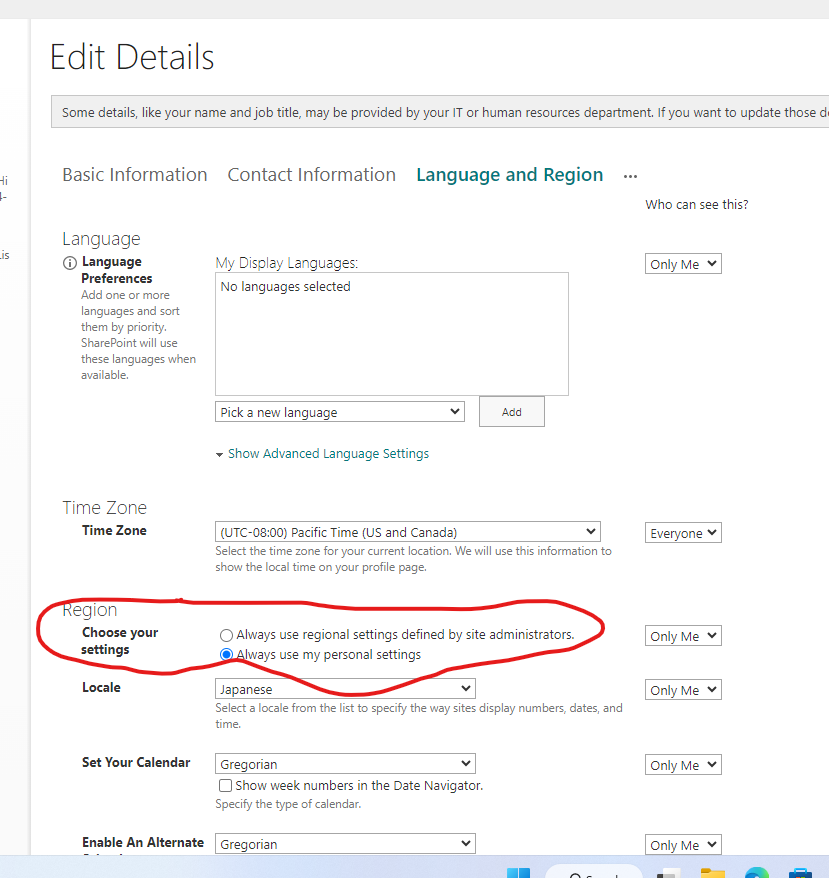Enable Show week numbers in the Date Navigator

(x=225, y=785)
